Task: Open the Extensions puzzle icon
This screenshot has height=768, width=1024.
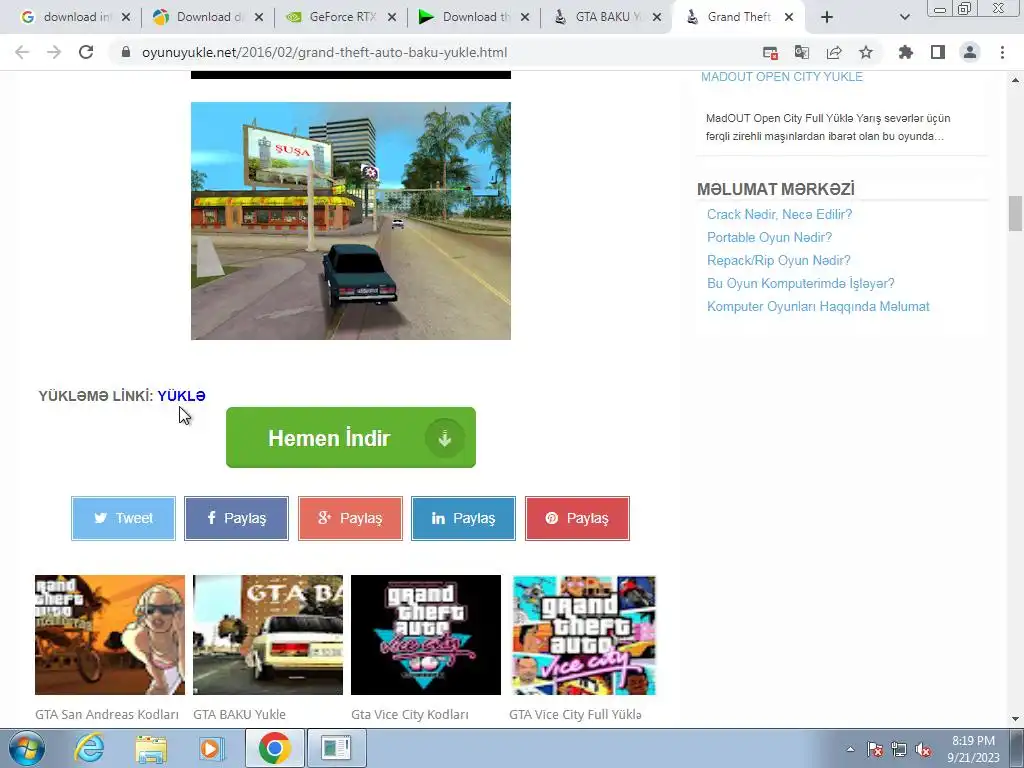Action: click(x=906, y=52)
